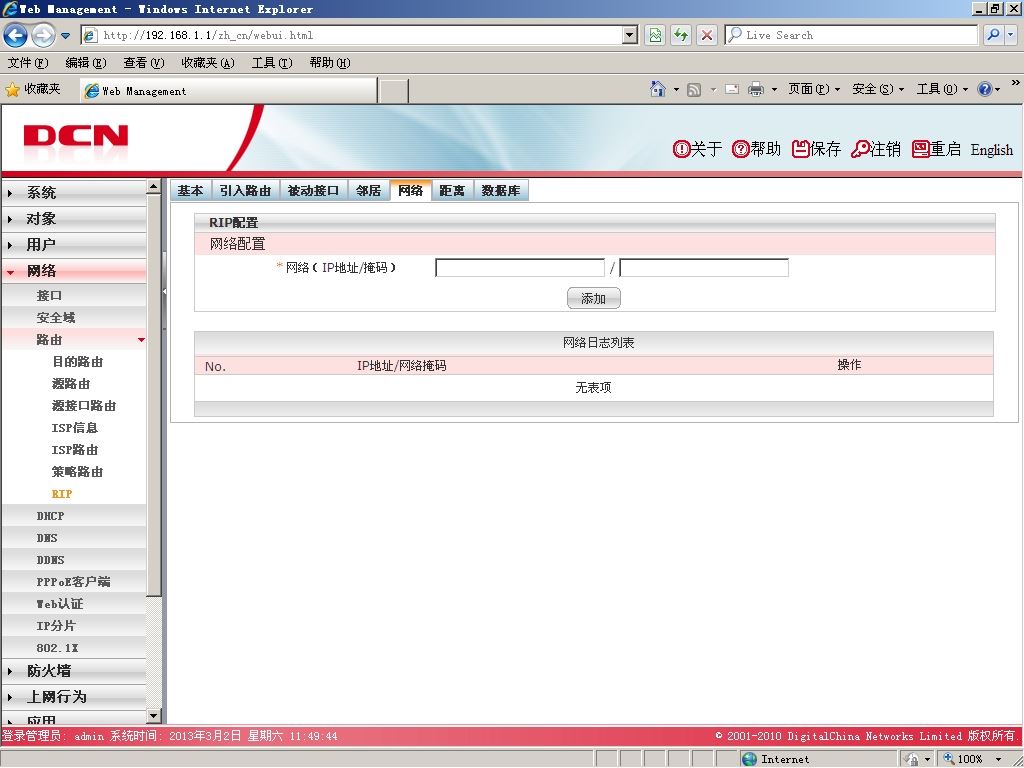Image resolution: width=1024 pixels, height=768 pixels.
Task: Expand the 系统 sidebar section
Action: (x=74, y=193)
